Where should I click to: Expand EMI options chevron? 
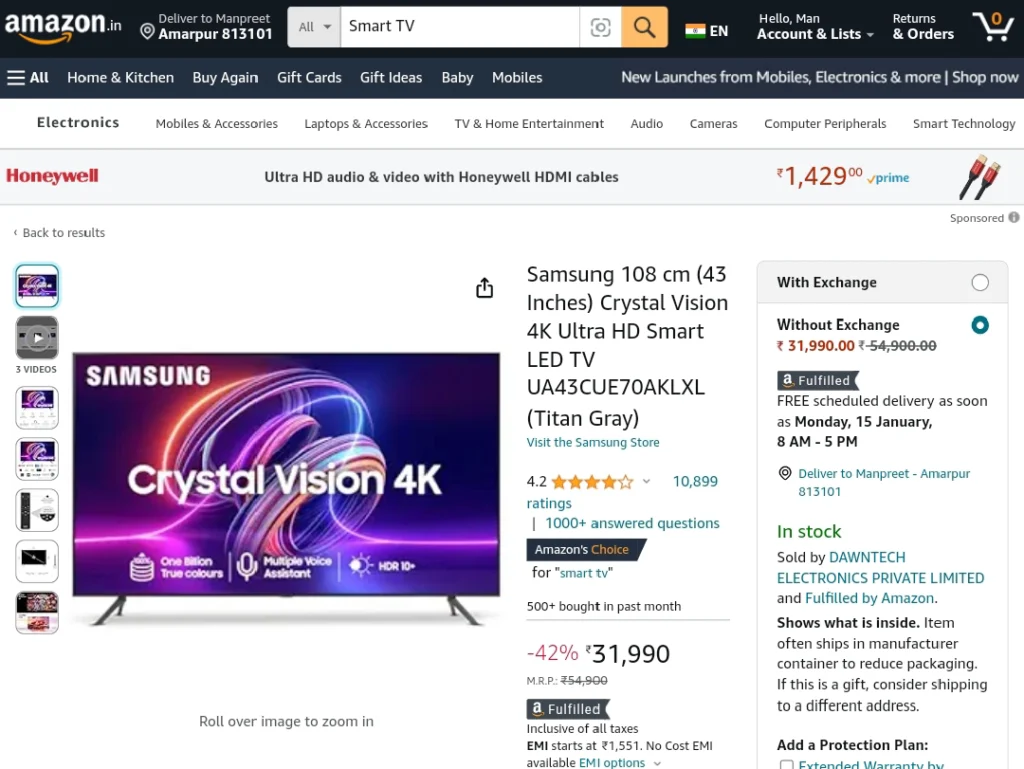[x=657, y=763]
